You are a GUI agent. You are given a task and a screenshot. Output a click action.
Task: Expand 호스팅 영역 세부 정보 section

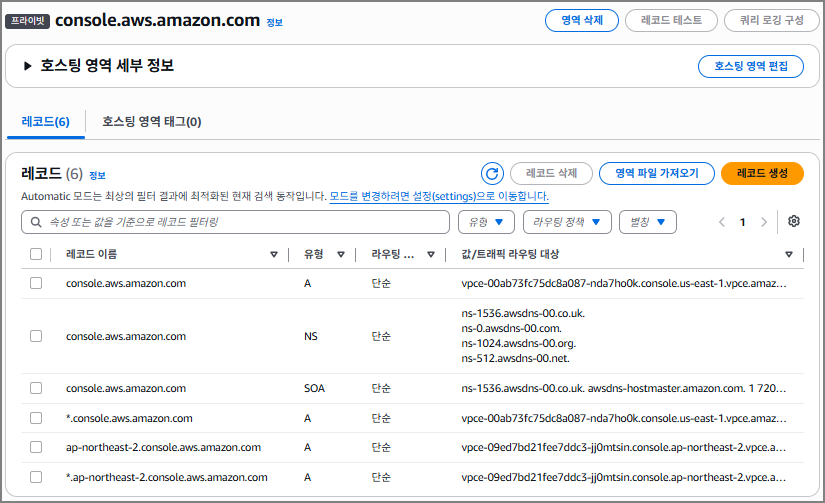(27, 66)
